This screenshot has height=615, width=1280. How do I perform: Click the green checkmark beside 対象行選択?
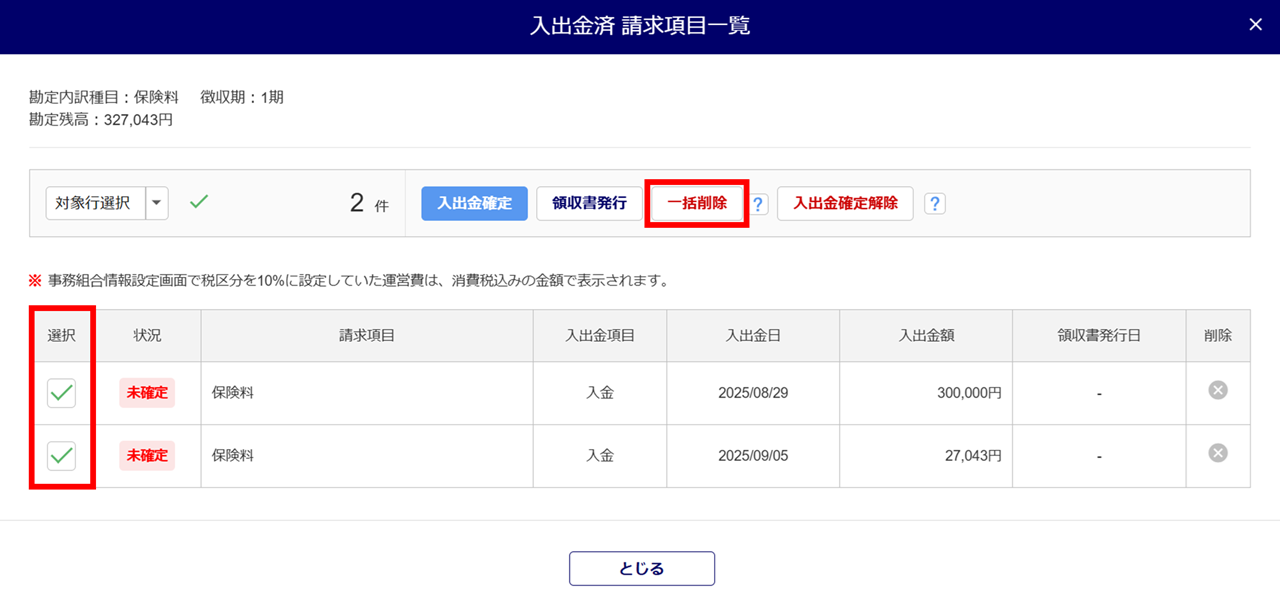199,202
